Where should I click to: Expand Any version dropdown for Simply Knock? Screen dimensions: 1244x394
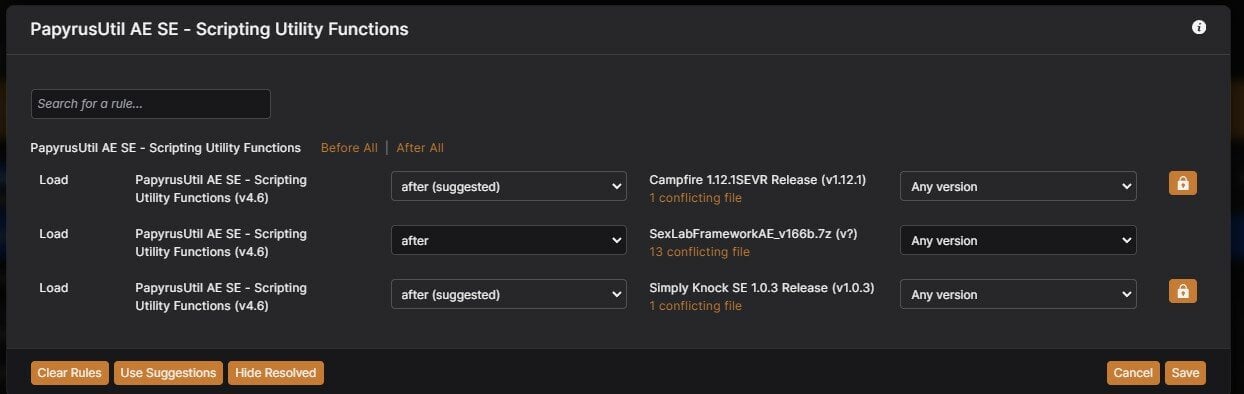click(1018, 294)
